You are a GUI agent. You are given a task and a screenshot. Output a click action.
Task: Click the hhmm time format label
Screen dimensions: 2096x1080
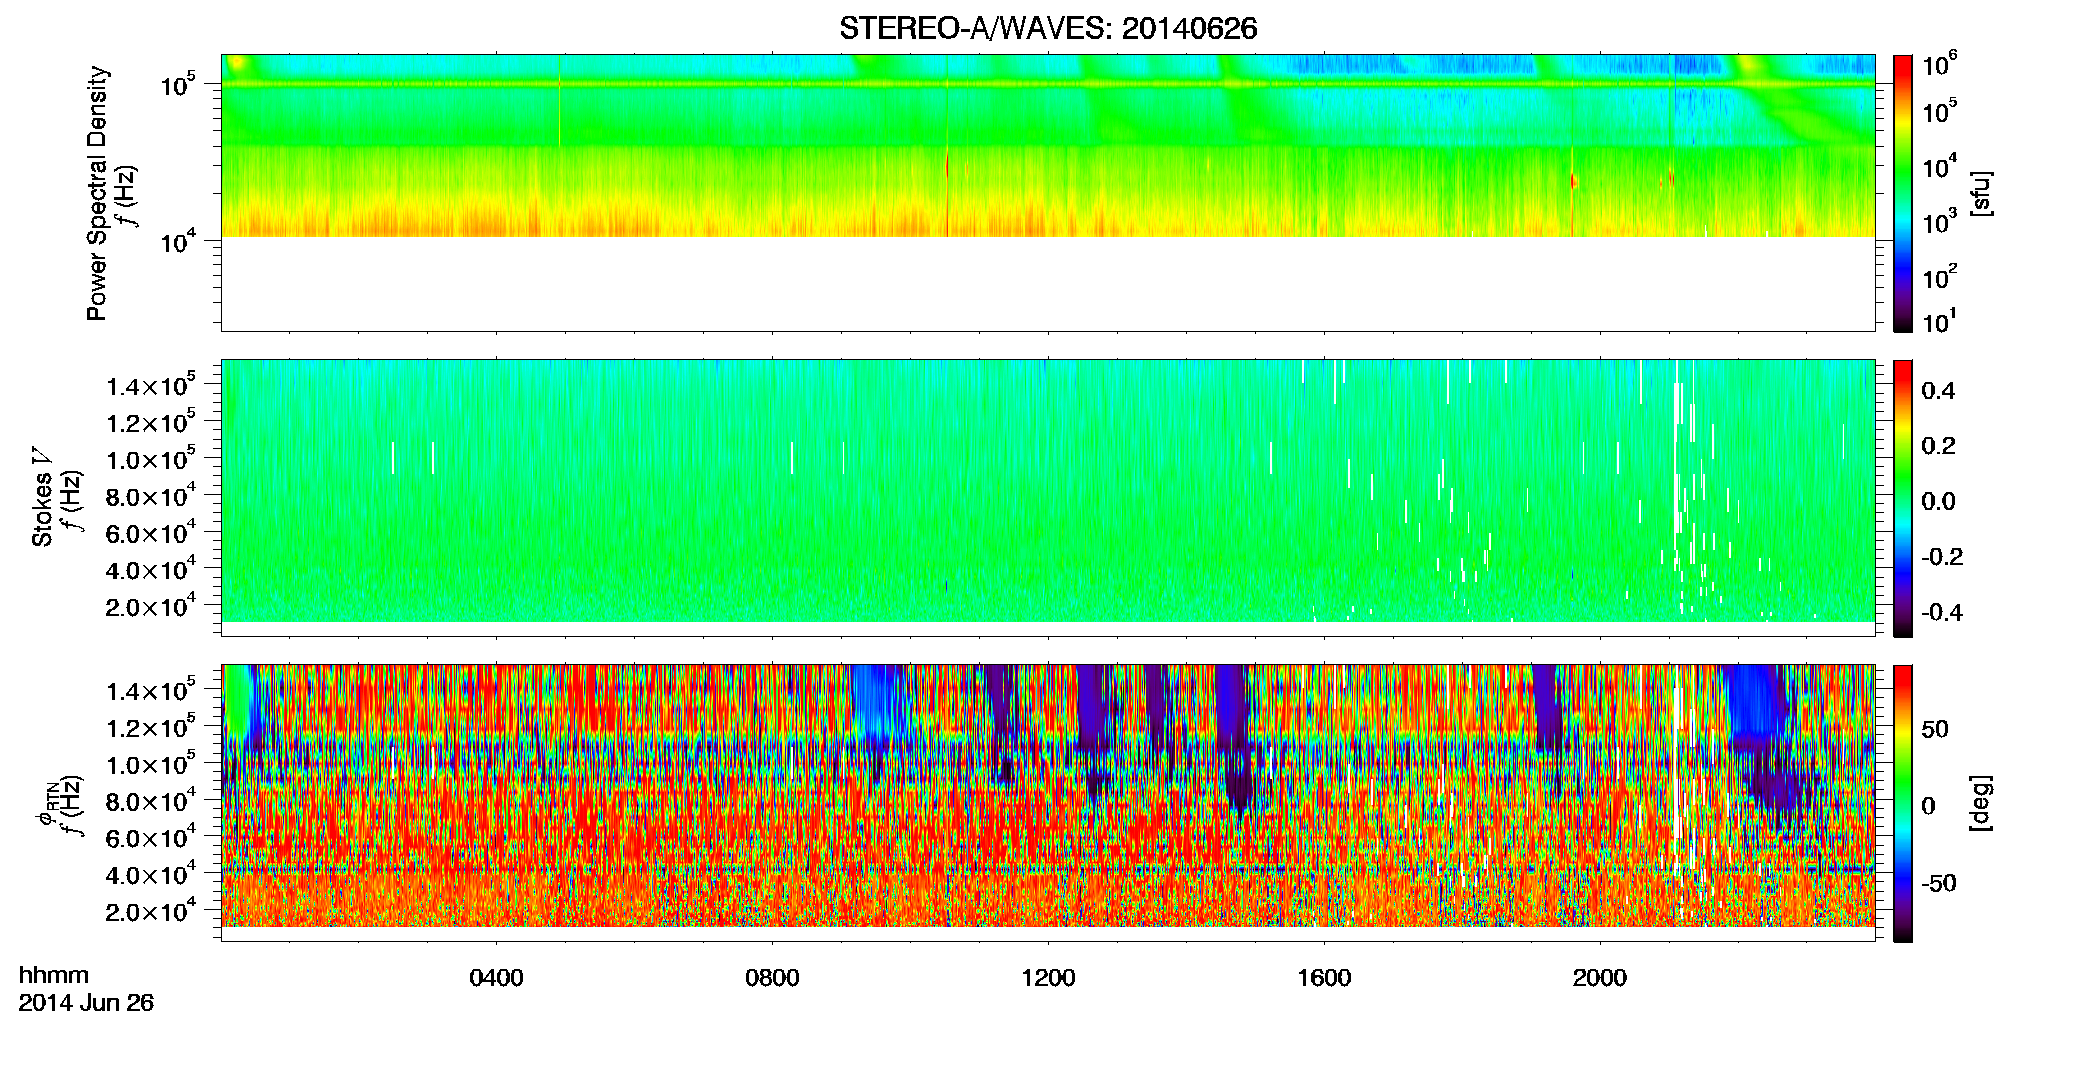(x=54, y=976)
